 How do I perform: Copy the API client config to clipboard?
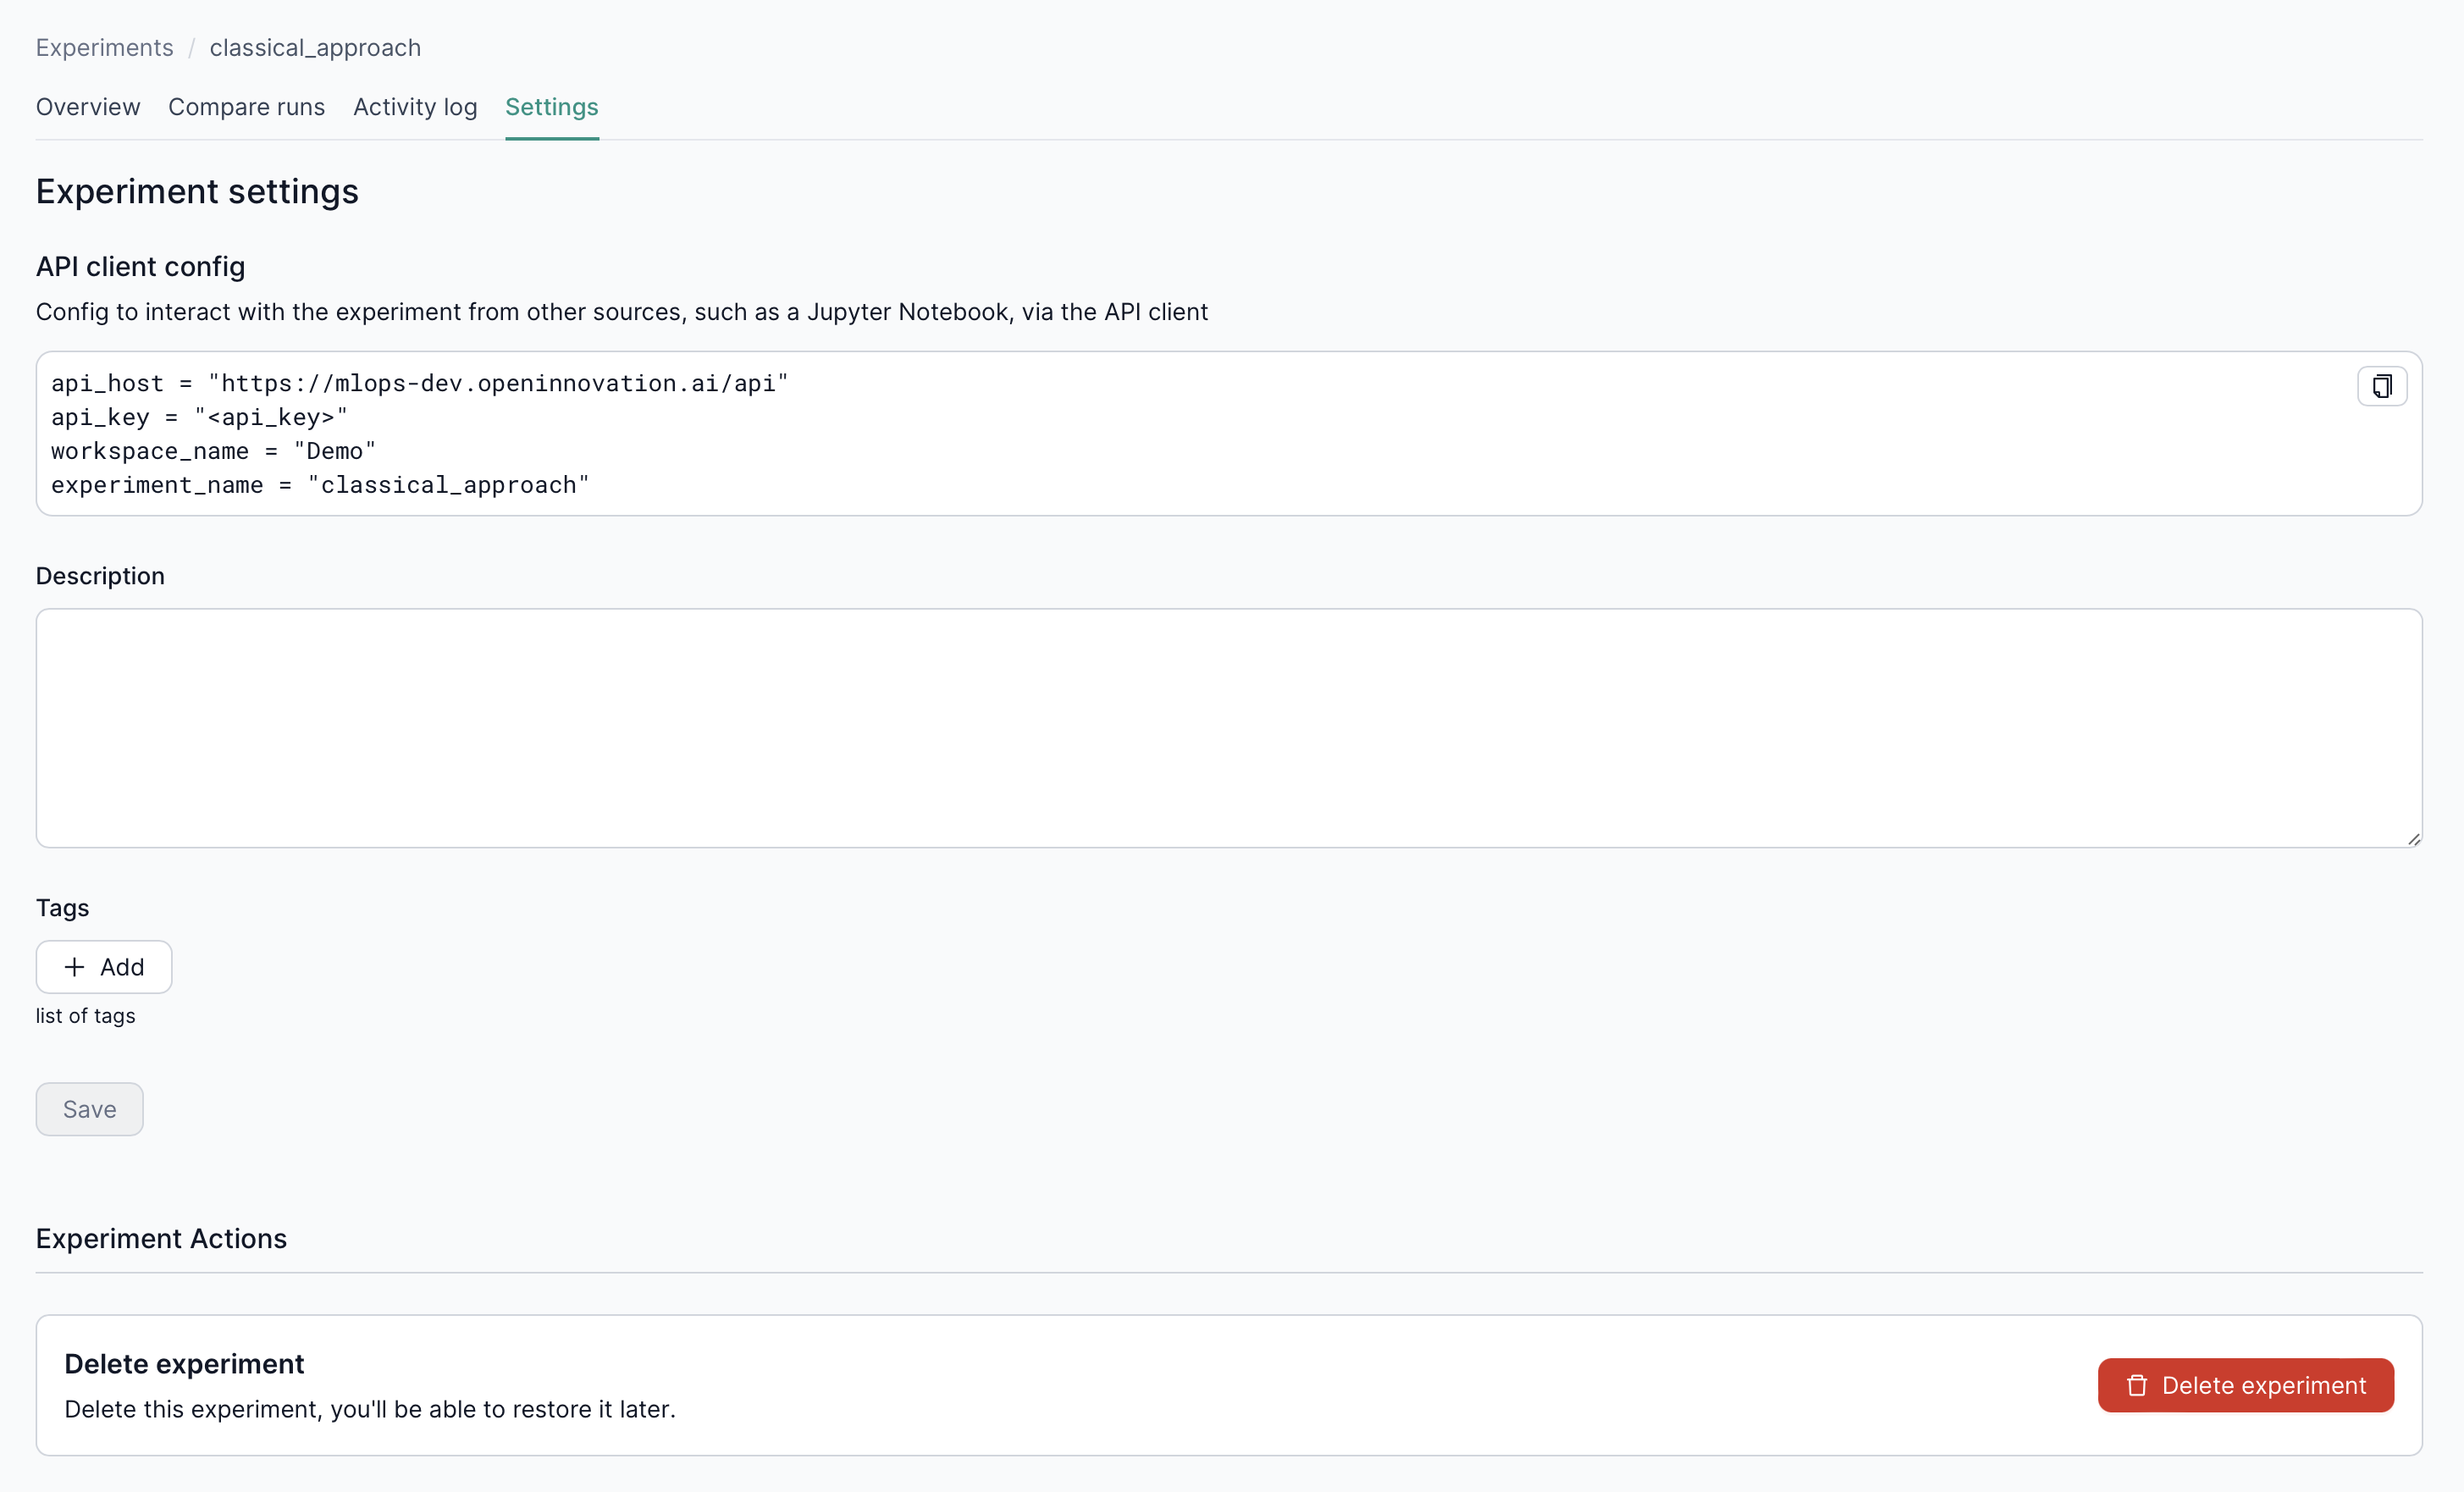pyautogui.click(x=2381, y=386)
